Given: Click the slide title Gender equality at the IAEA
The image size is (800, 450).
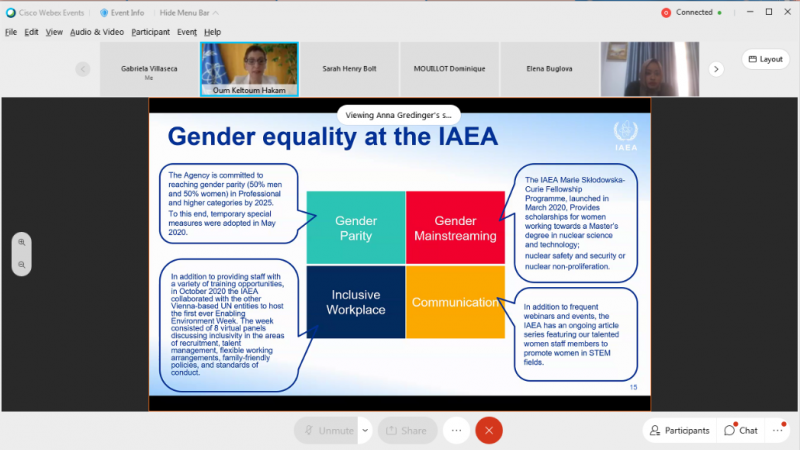Looking at the screenshot, I should click(333, 137).
